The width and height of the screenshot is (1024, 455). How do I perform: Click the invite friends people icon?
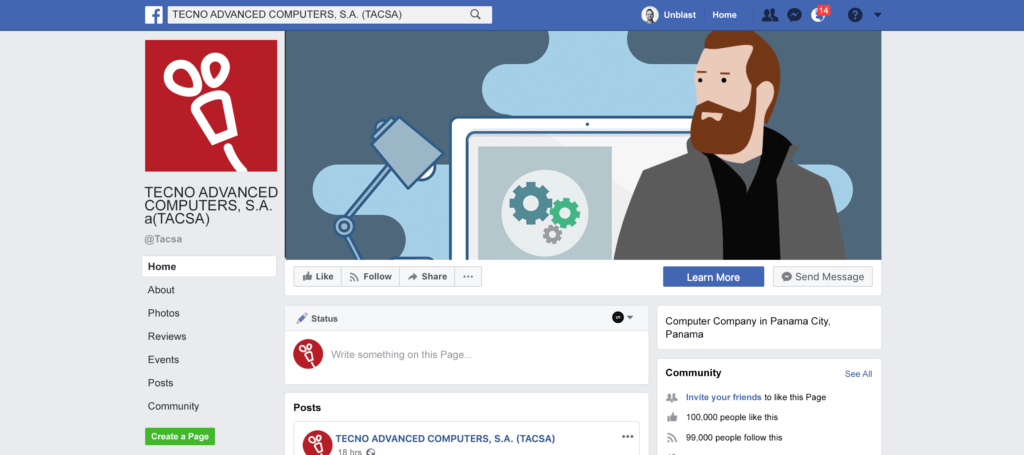(x=672, y=397)
